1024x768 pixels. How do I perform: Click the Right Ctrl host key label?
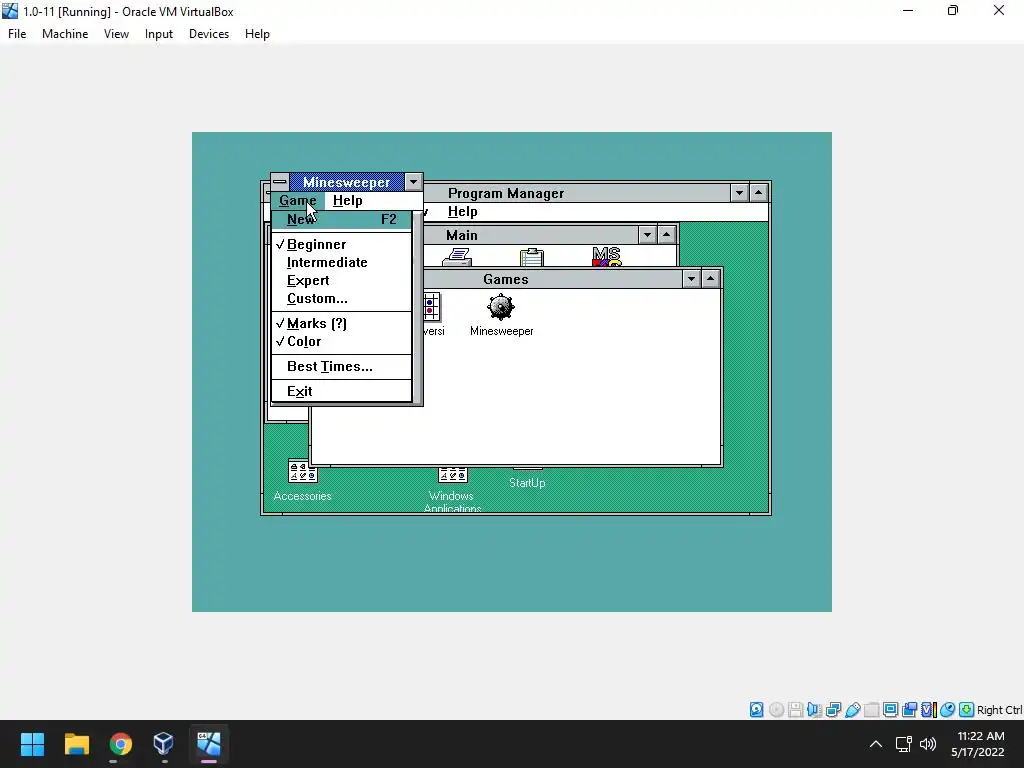(999, 710)
